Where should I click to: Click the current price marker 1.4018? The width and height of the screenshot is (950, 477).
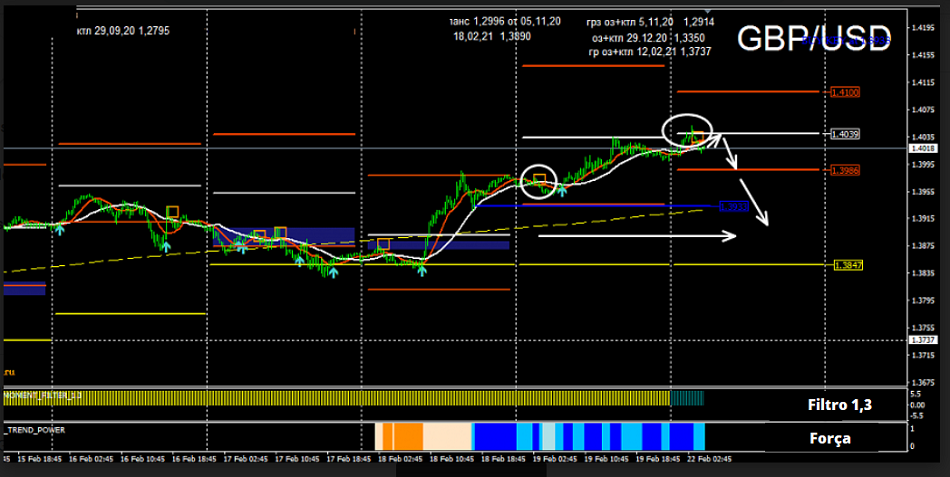pos(922,149)
